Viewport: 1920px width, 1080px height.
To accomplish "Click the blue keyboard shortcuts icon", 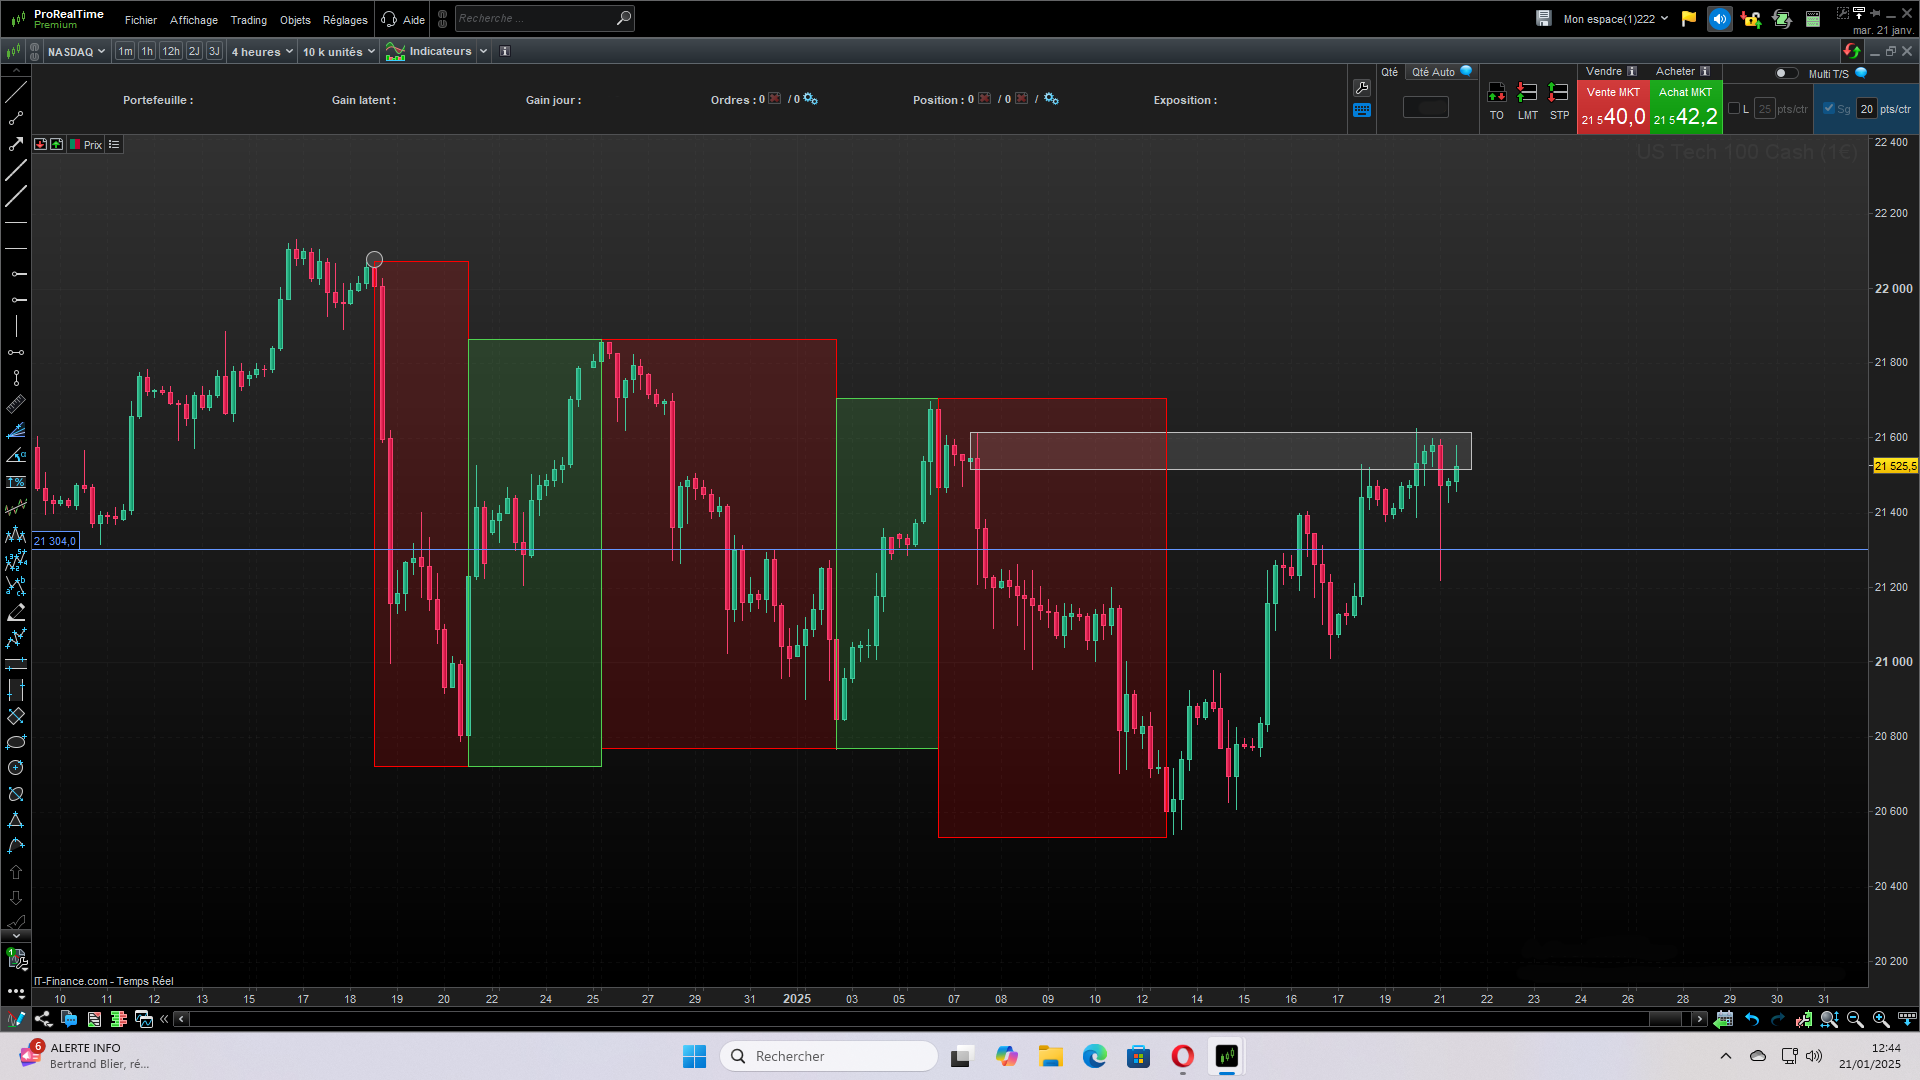I will [x=1361, y=111].
